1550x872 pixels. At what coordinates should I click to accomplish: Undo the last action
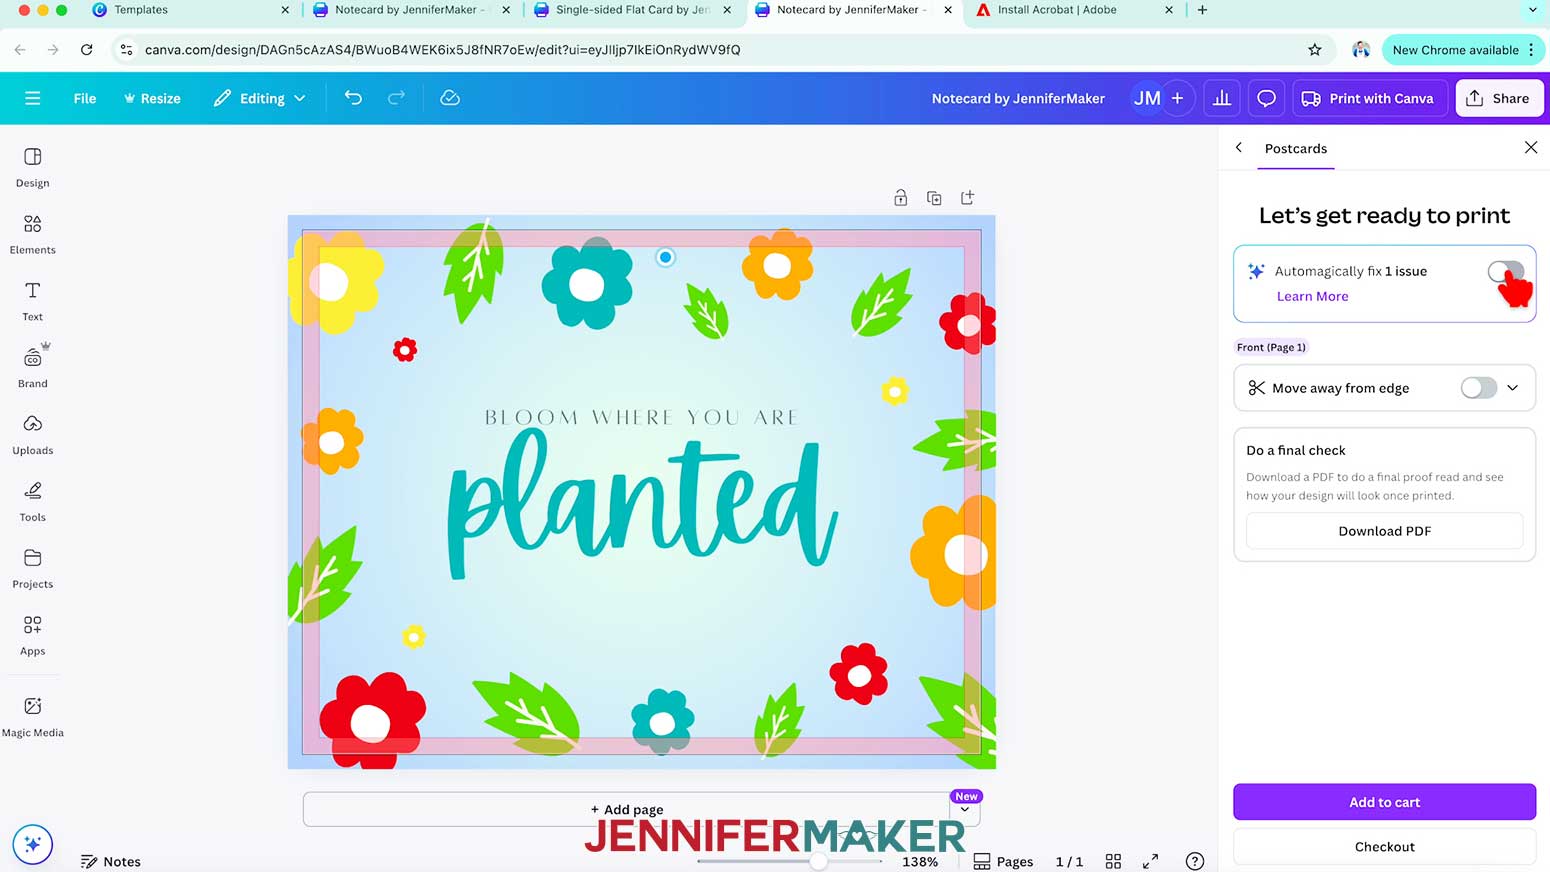353,98
